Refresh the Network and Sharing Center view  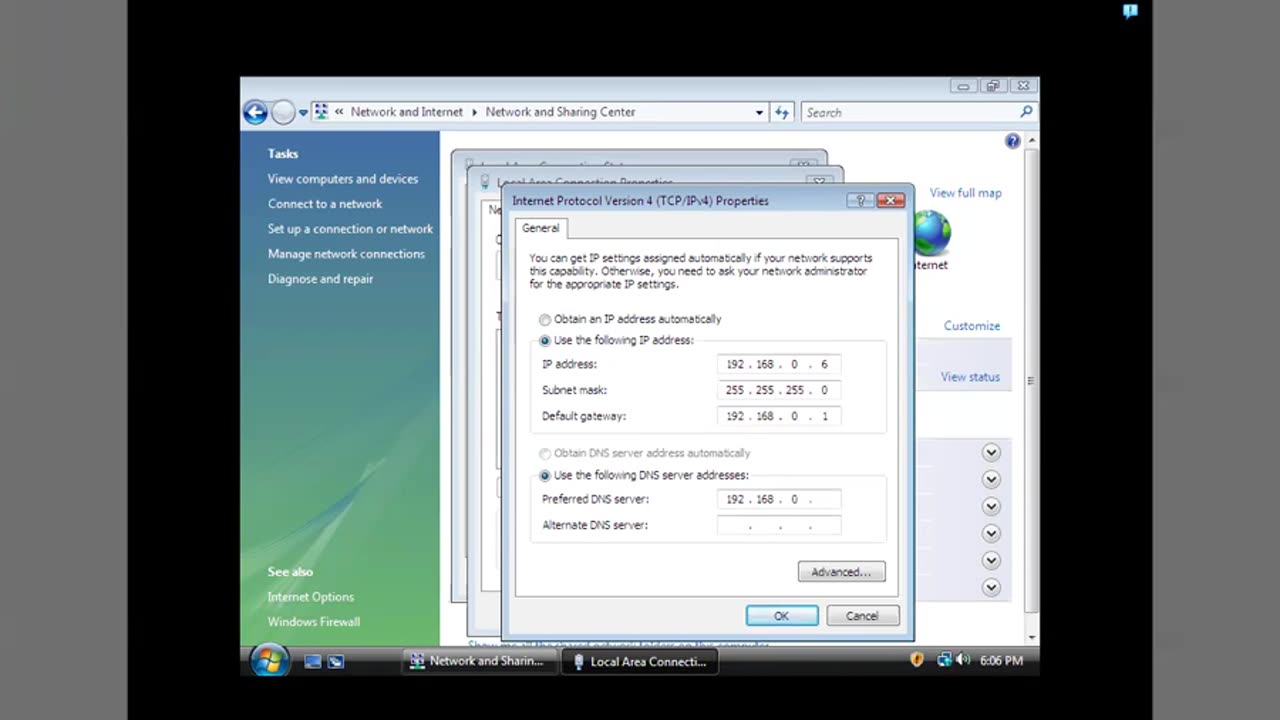click(x=782, y=112)
